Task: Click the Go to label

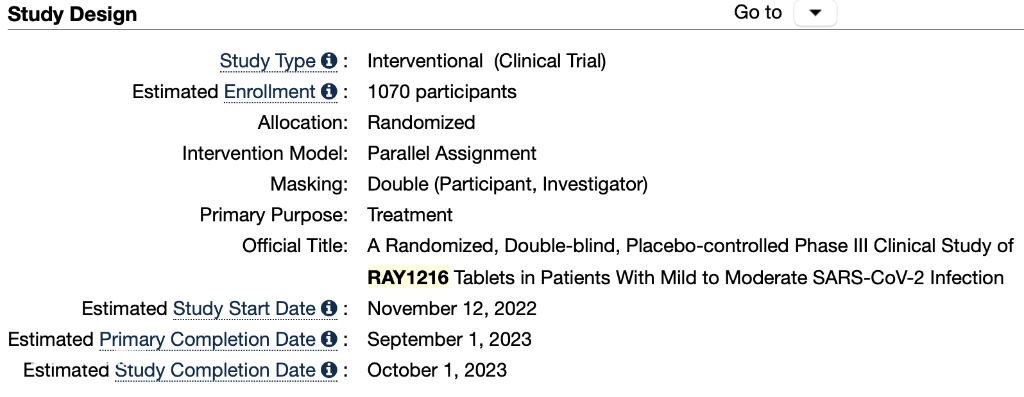Action: pos(758,12)
